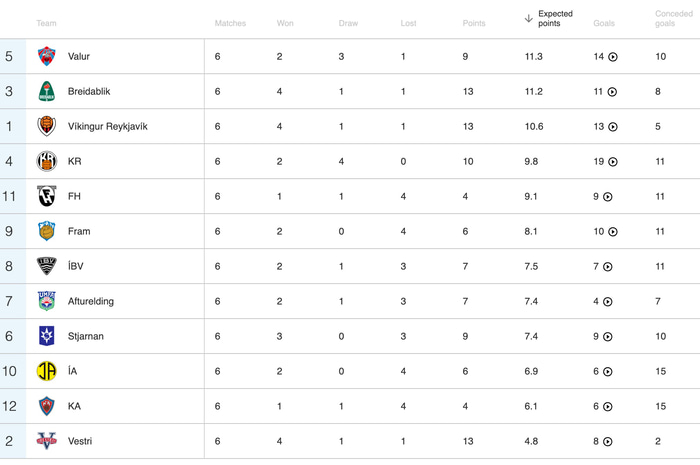The image size is (700, 465).
Task: Click the ÍA yellow badge icon
Action: pyautogui.click(x=46, y=371)
